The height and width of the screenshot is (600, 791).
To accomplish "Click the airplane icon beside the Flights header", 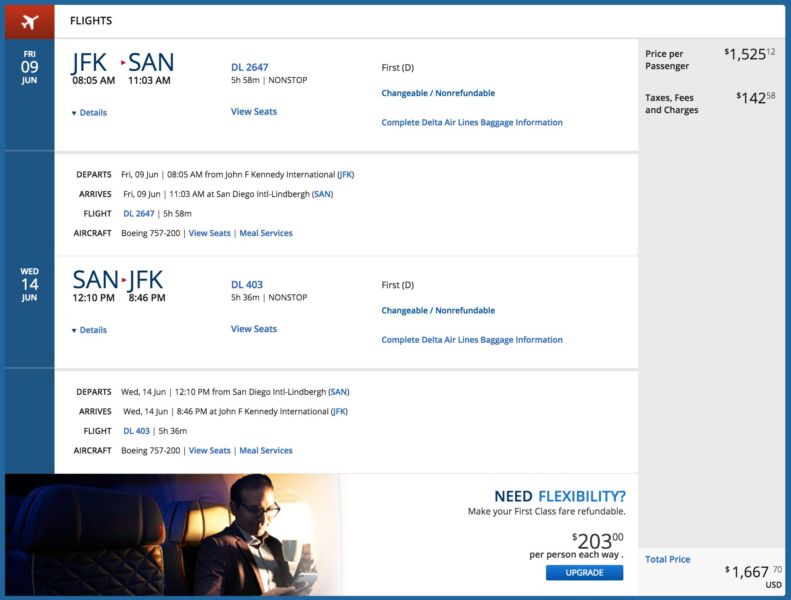I will click(x=29, y=21).
